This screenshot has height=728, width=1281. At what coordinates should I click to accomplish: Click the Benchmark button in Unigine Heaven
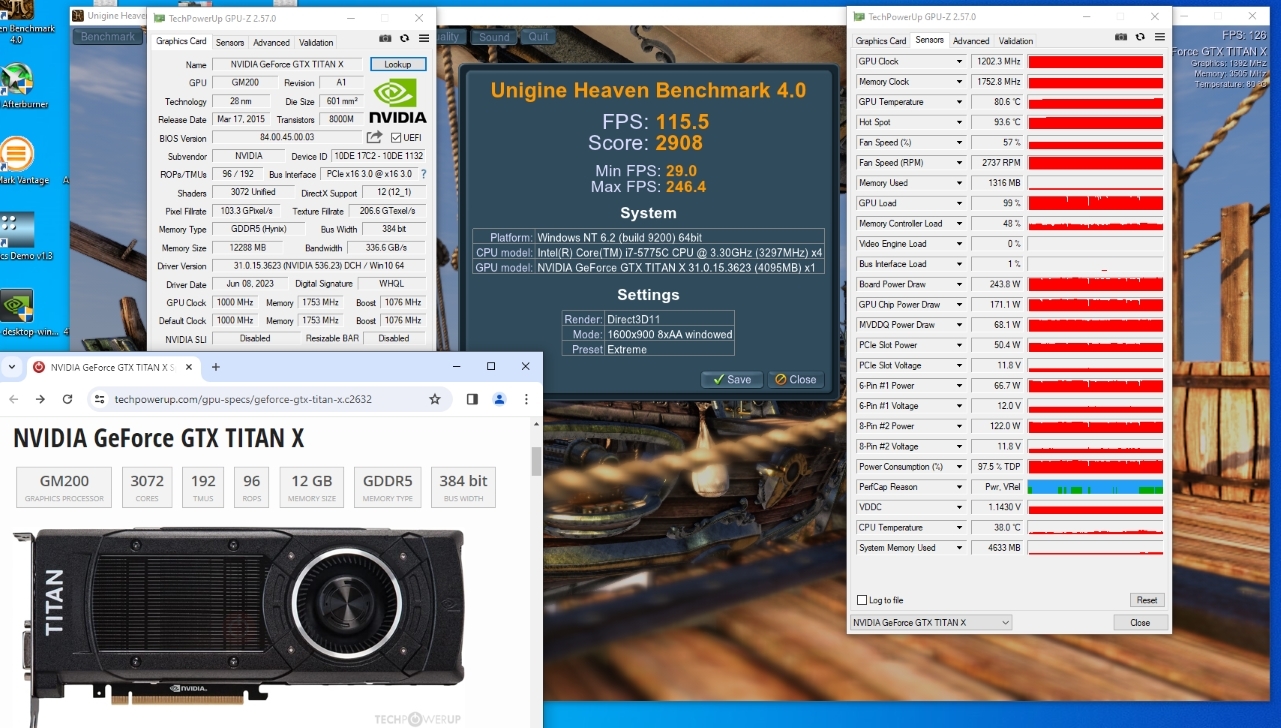coord(108,37)
